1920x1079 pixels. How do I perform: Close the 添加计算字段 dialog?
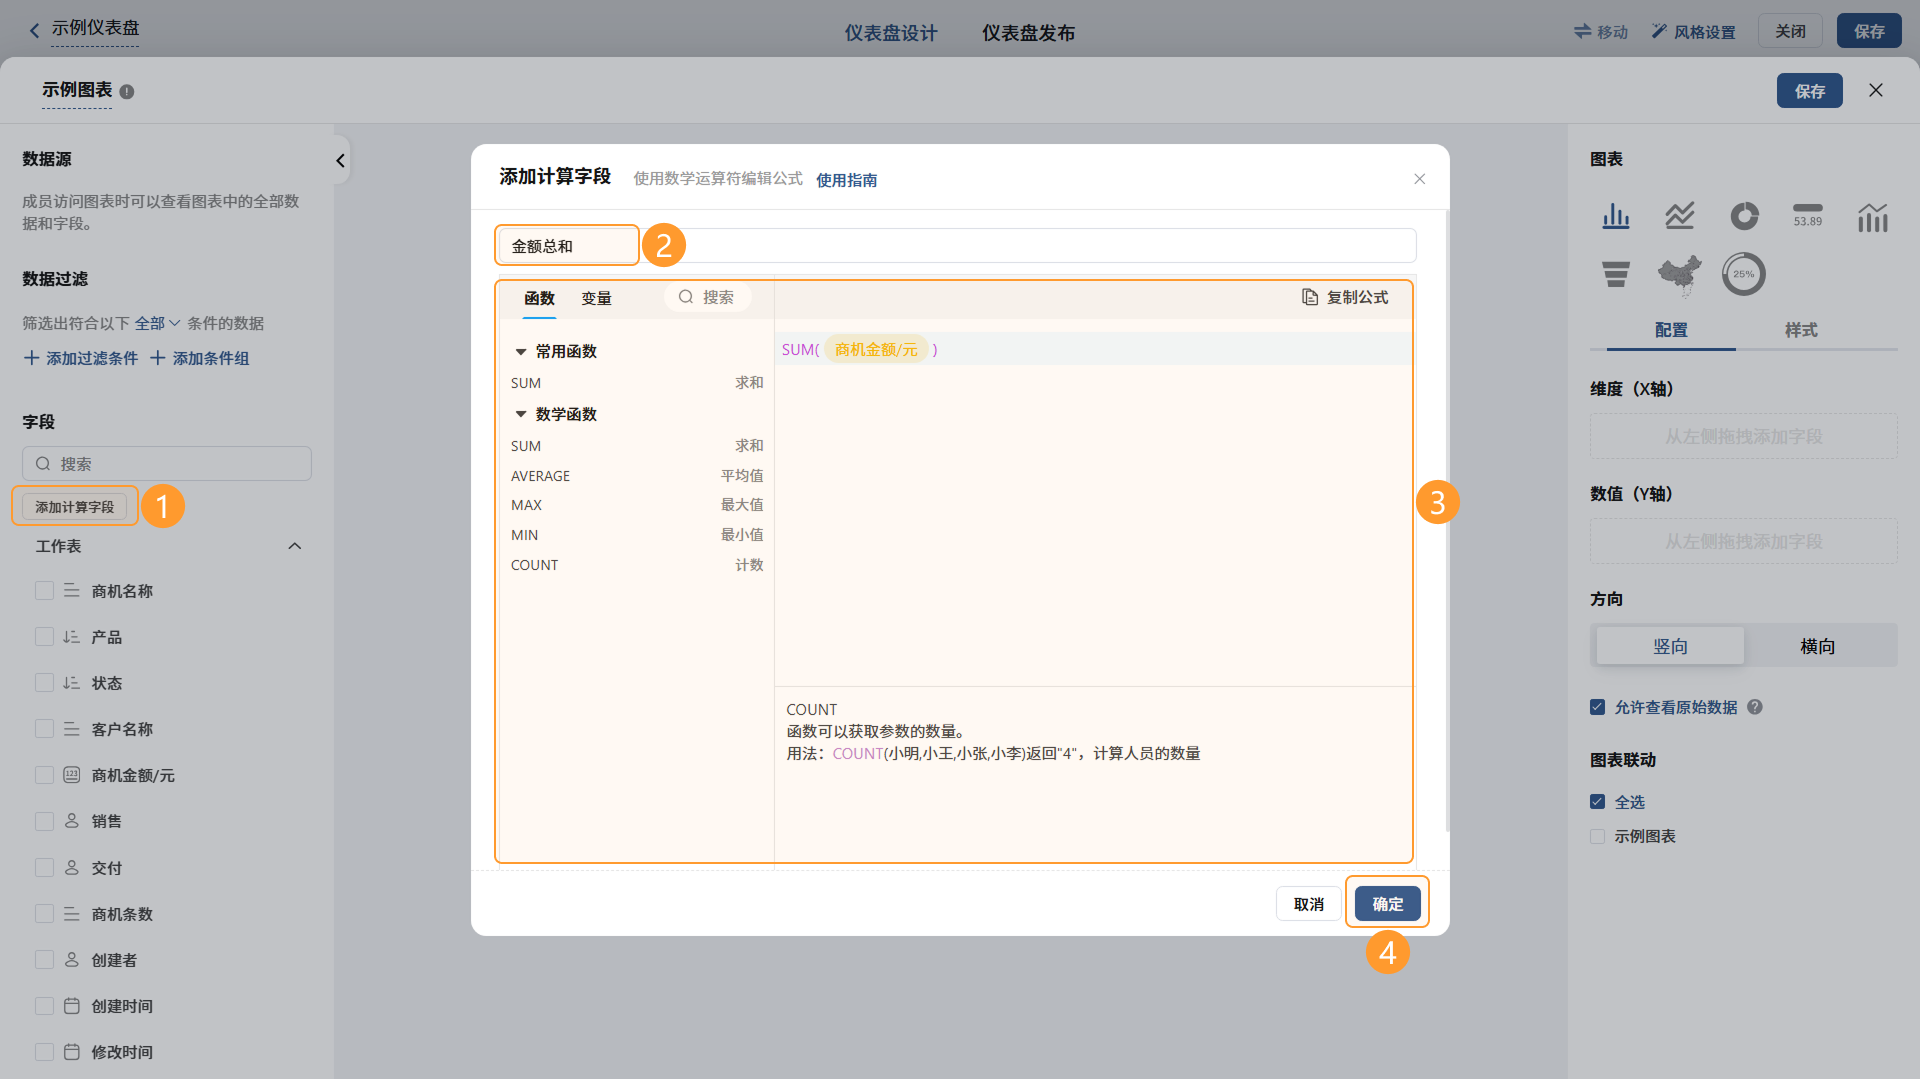pyautogui.click(x=1419, y=179)
